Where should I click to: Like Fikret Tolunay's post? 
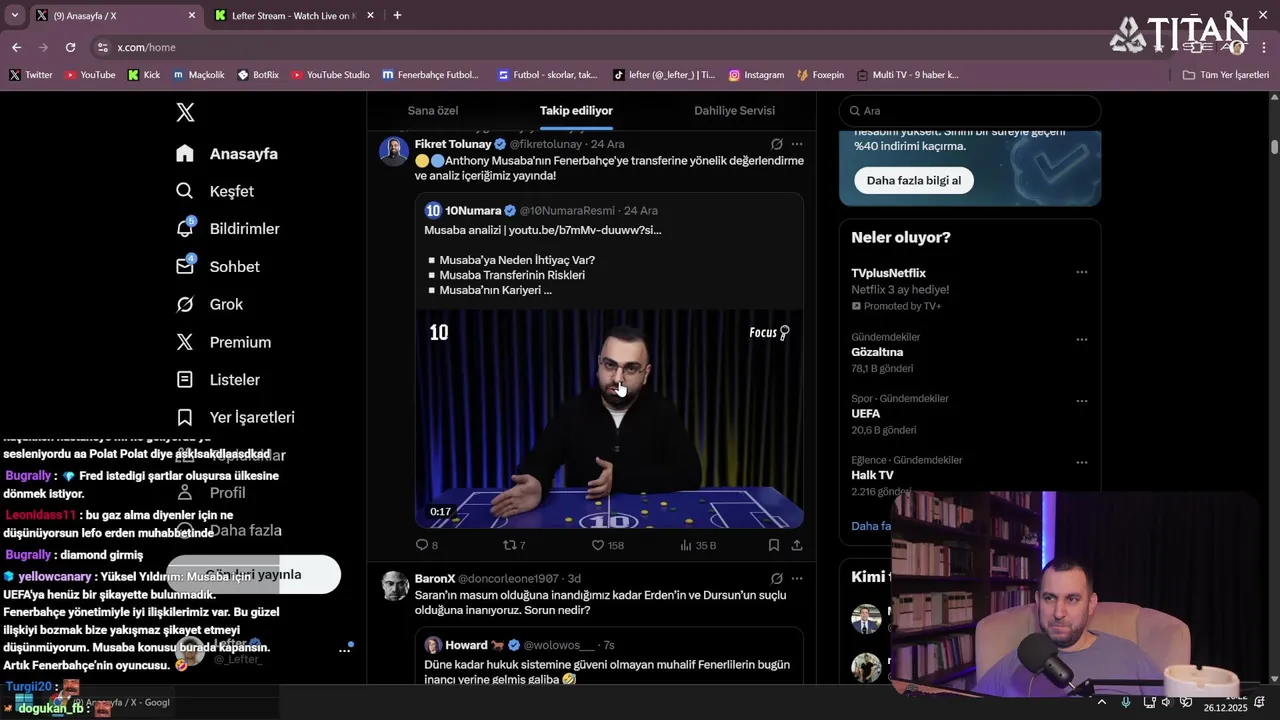[x=608, y=545]
